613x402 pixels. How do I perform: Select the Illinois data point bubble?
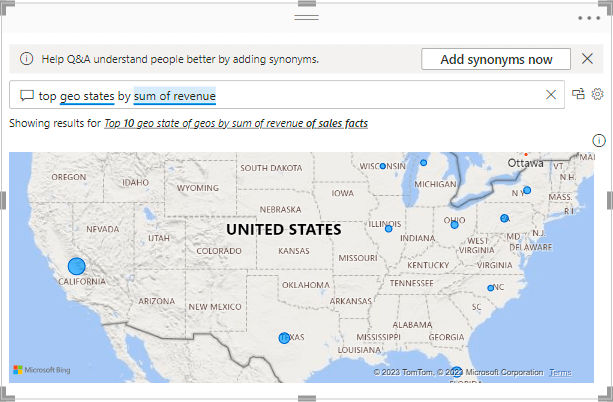(x=388, y=229)
